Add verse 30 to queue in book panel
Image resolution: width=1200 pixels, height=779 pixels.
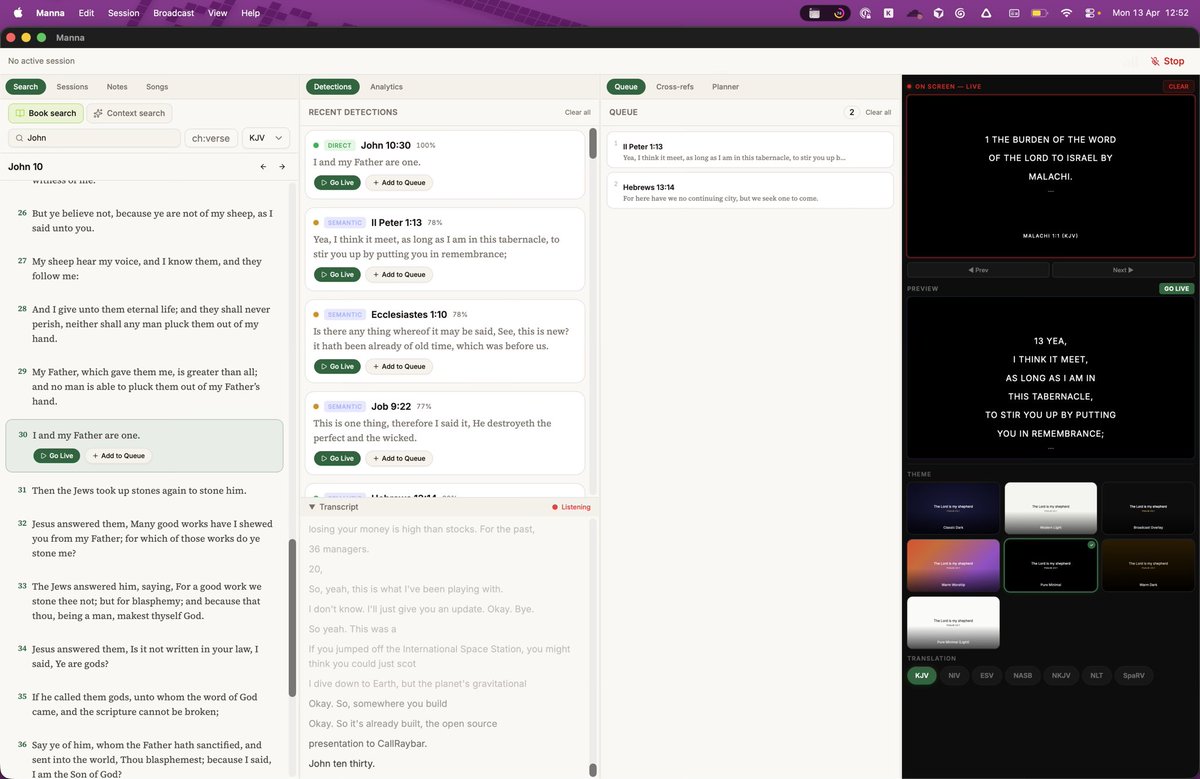click(118, 456)
